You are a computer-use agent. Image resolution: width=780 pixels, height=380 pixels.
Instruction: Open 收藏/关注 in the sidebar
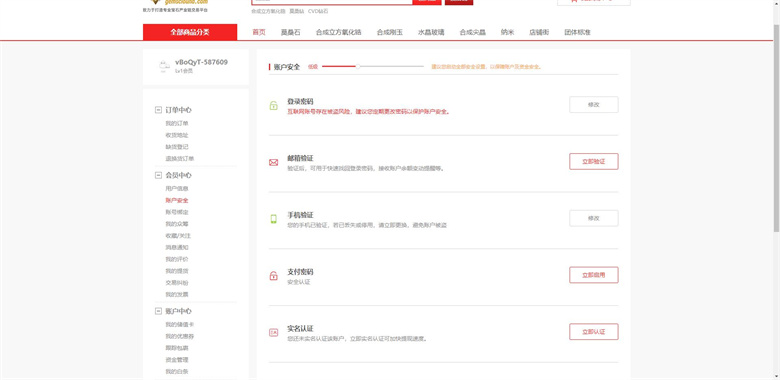(178, 236)
